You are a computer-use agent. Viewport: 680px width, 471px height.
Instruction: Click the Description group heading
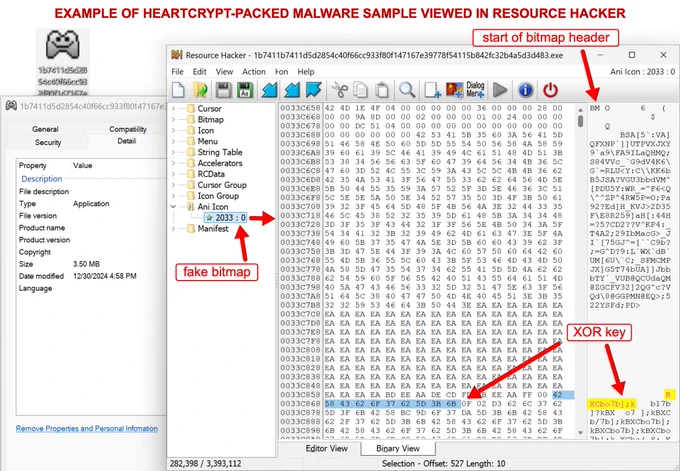(42, 179)
